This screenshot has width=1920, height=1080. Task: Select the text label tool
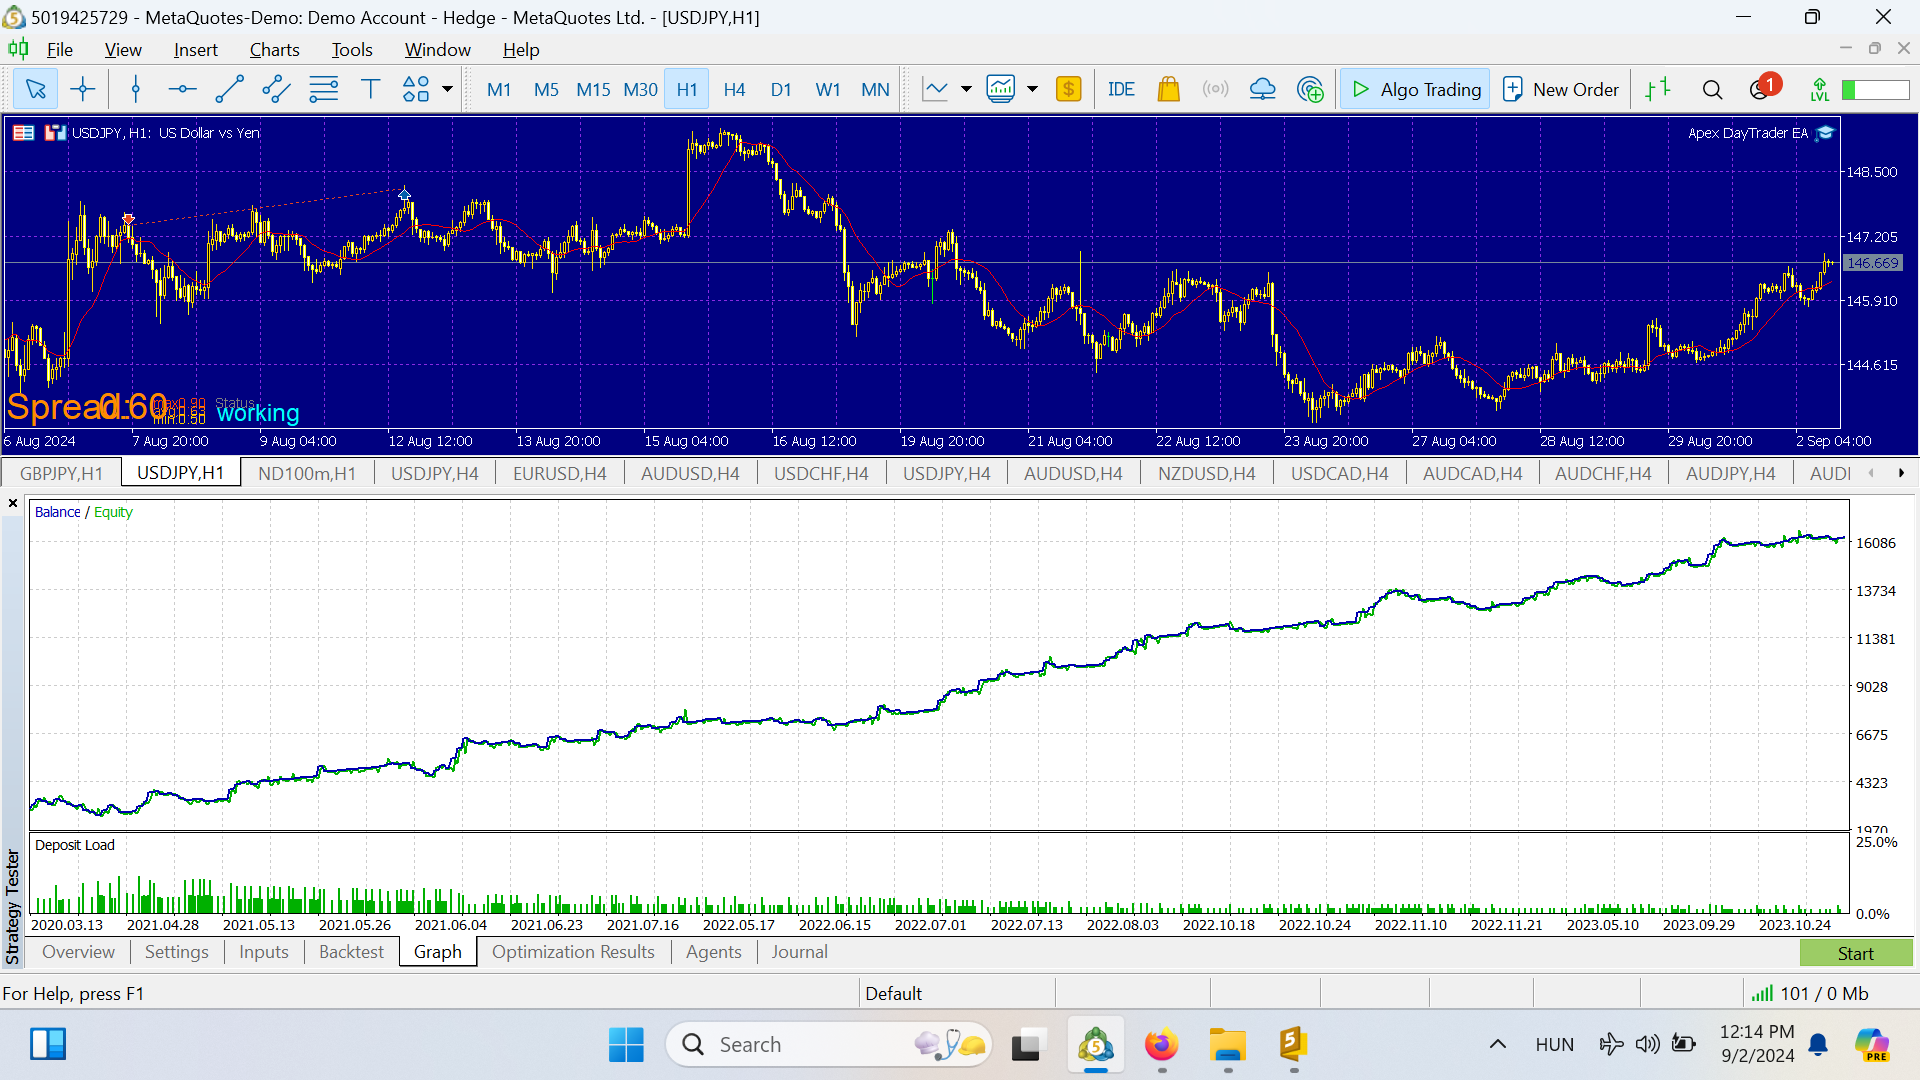370,90
